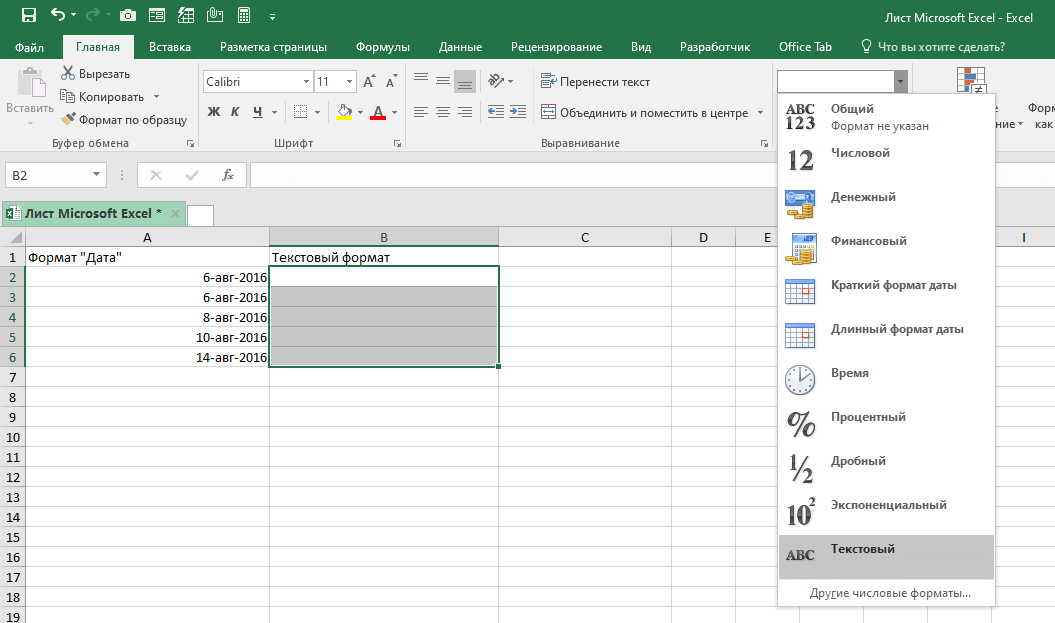Expand the Name Box dropdown arrow
Image resolution: width=1055 pixels, height=623 pixels.
97,175
